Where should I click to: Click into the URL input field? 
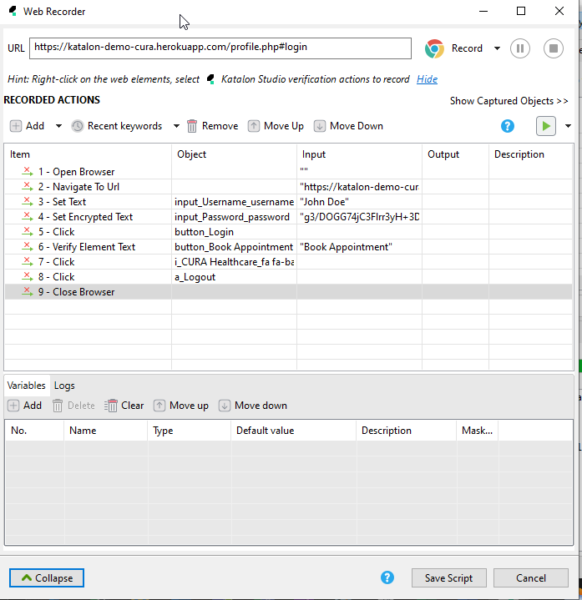tap(220, 48)
